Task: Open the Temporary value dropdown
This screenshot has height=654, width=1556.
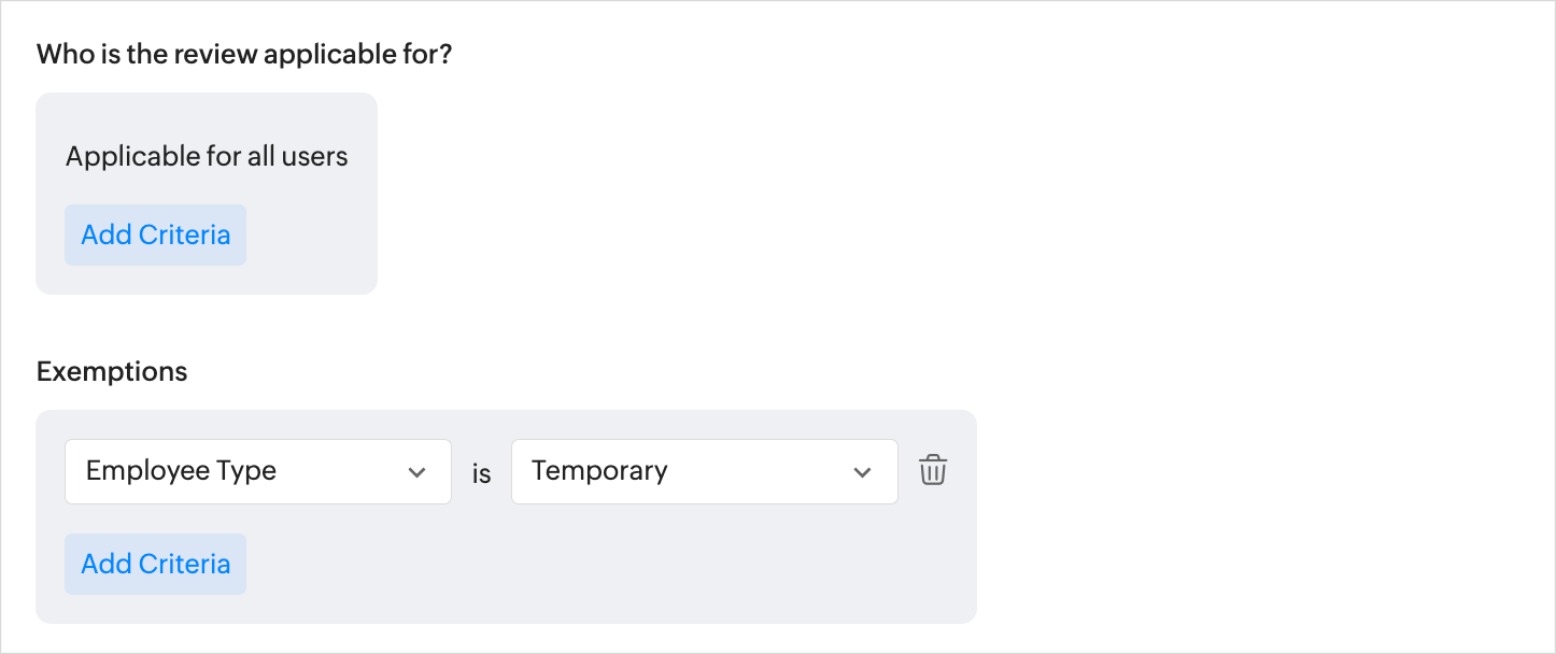Action: [x=703, y=471]
